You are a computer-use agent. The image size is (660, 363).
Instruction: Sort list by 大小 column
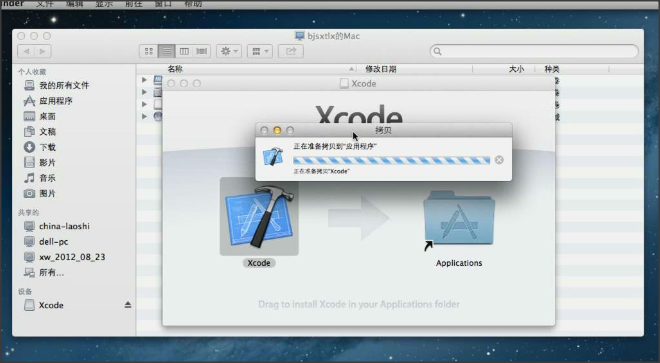(x=516, y=69)
